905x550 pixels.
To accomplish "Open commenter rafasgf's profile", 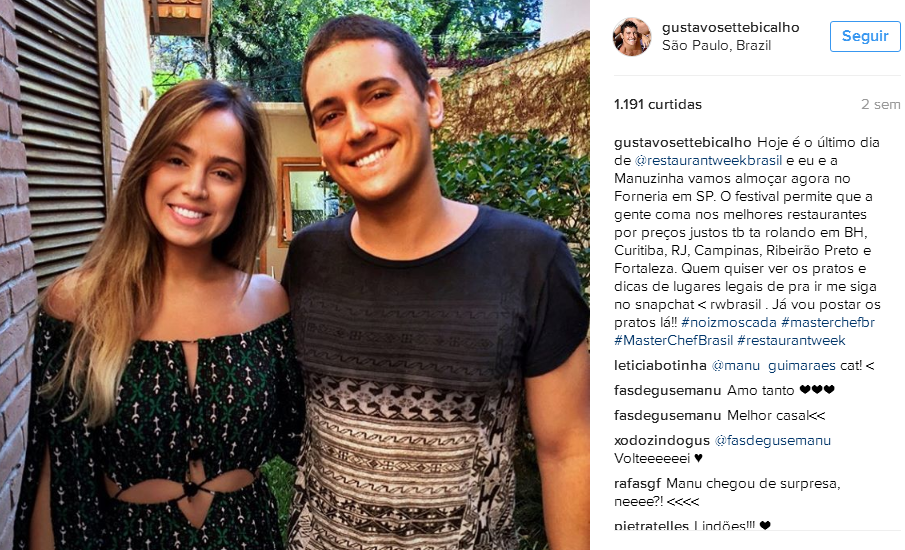I will tap(637, 484).
